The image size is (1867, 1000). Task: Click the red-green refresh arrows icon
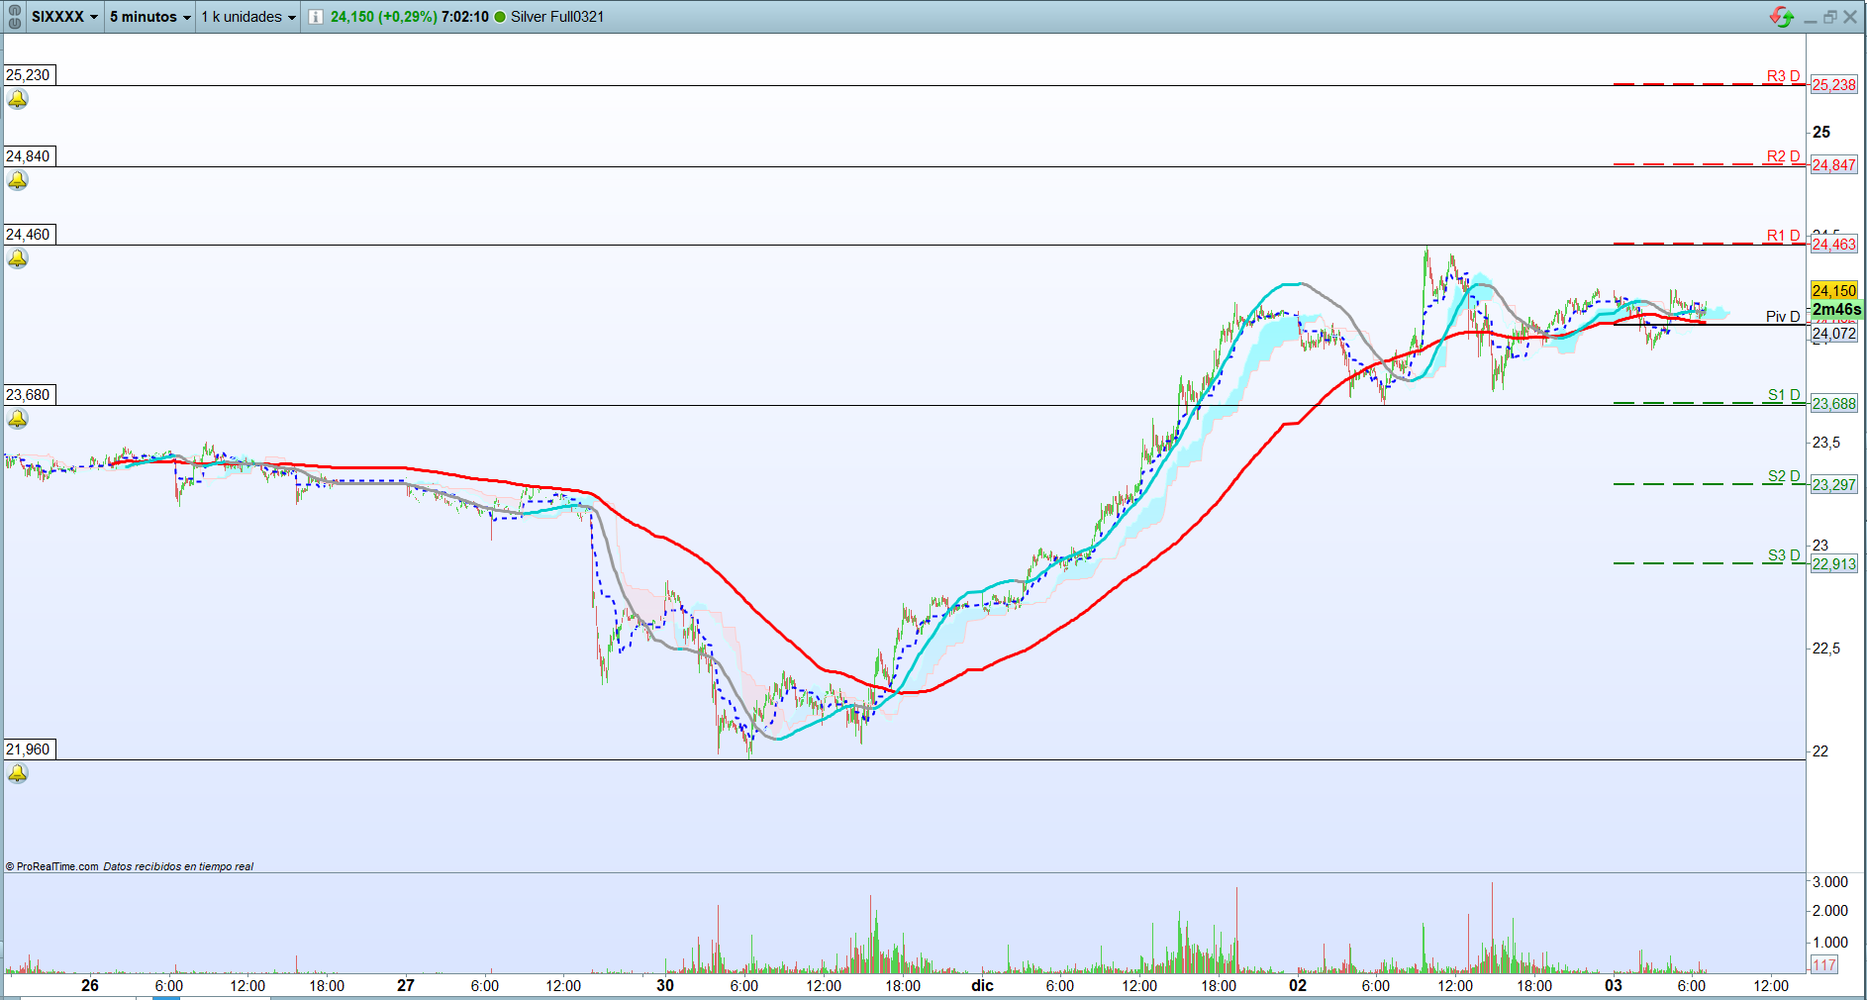coord(1782,17)
